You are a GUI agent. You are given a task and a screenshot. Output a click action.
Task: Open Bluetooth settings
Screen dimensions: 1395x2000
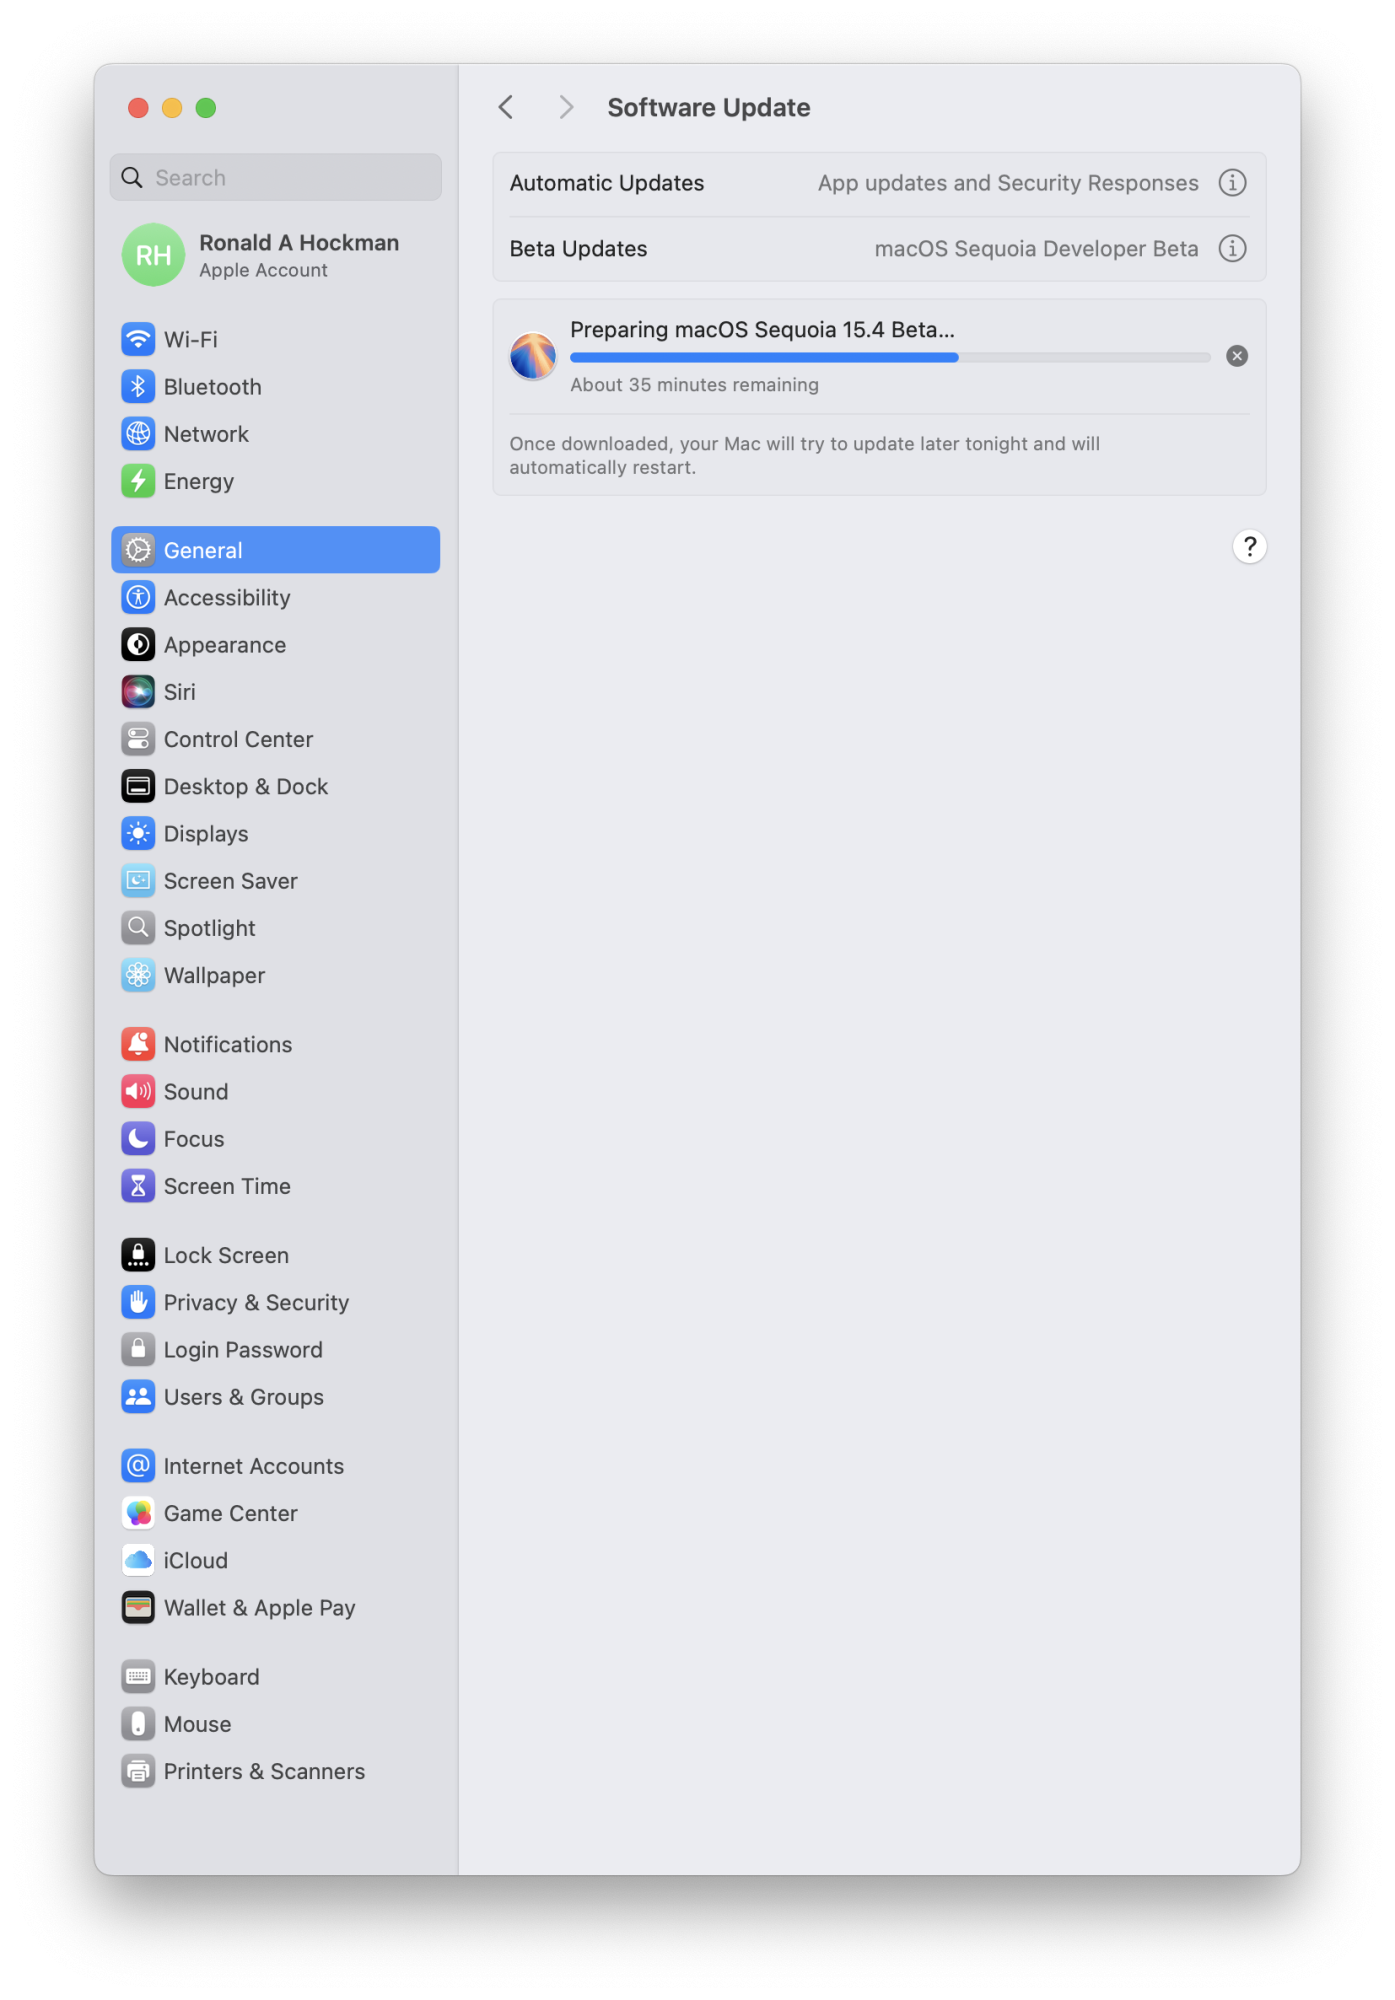pyautogui.click(x=275, y=386)
